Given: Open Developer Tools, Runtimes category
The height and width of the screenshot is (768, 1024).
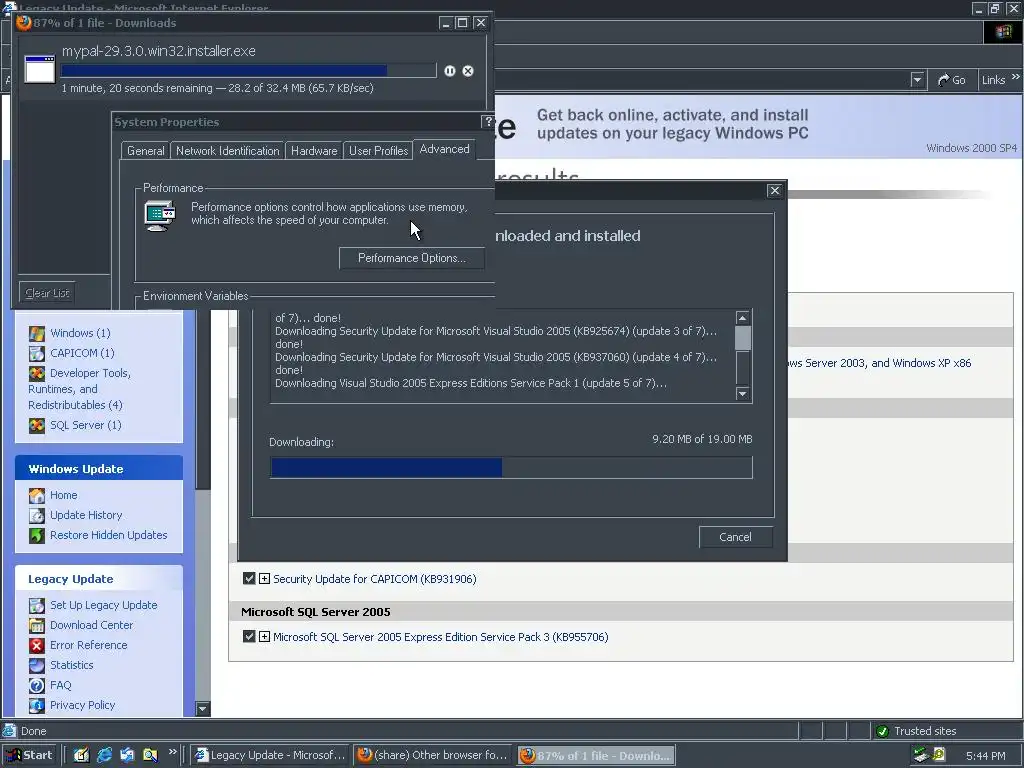Looking at the screenshot, I should (79, 389).
